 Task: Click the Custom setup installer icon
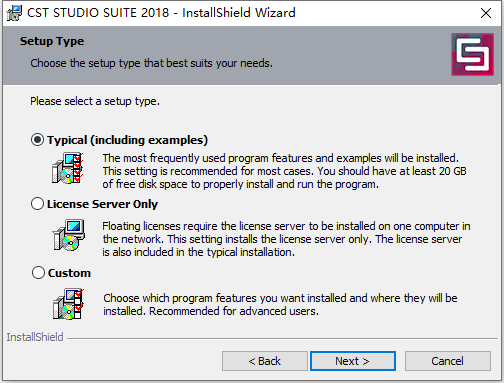click(x=69, y=304)
